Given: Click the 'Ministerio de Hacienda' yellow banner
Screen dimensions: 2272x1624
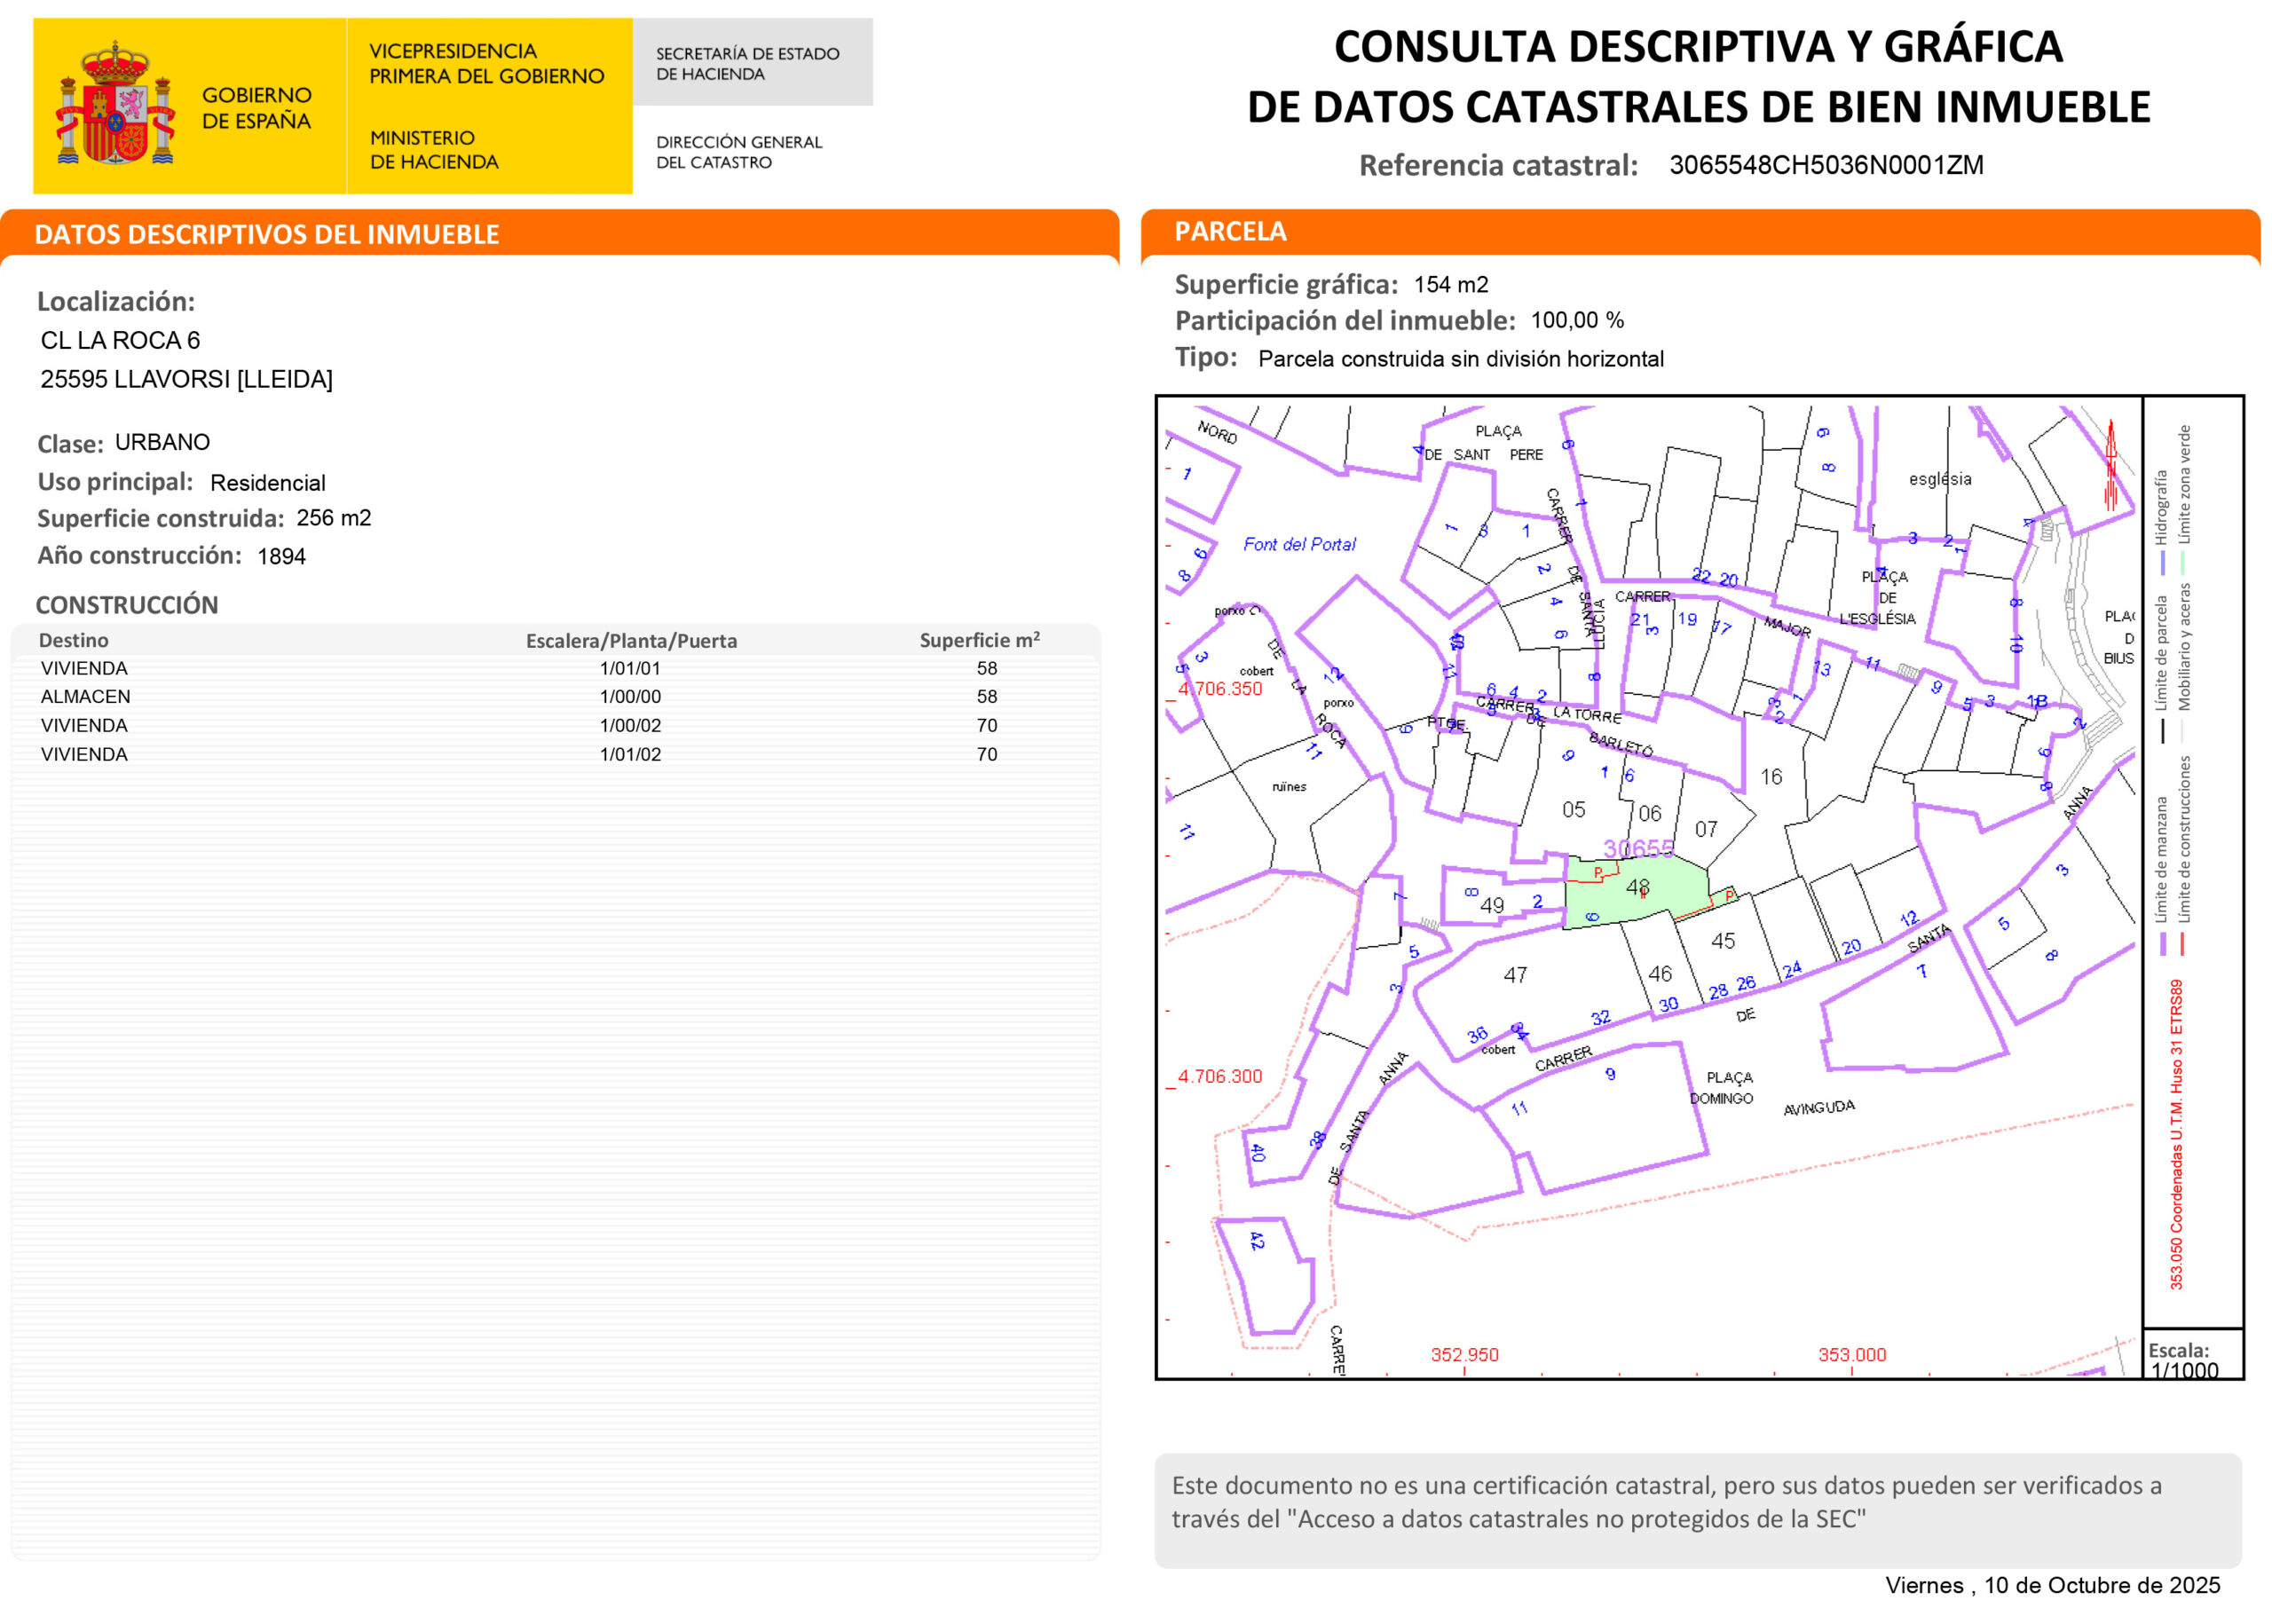Looking at the screenshot, I should point(434,150).
